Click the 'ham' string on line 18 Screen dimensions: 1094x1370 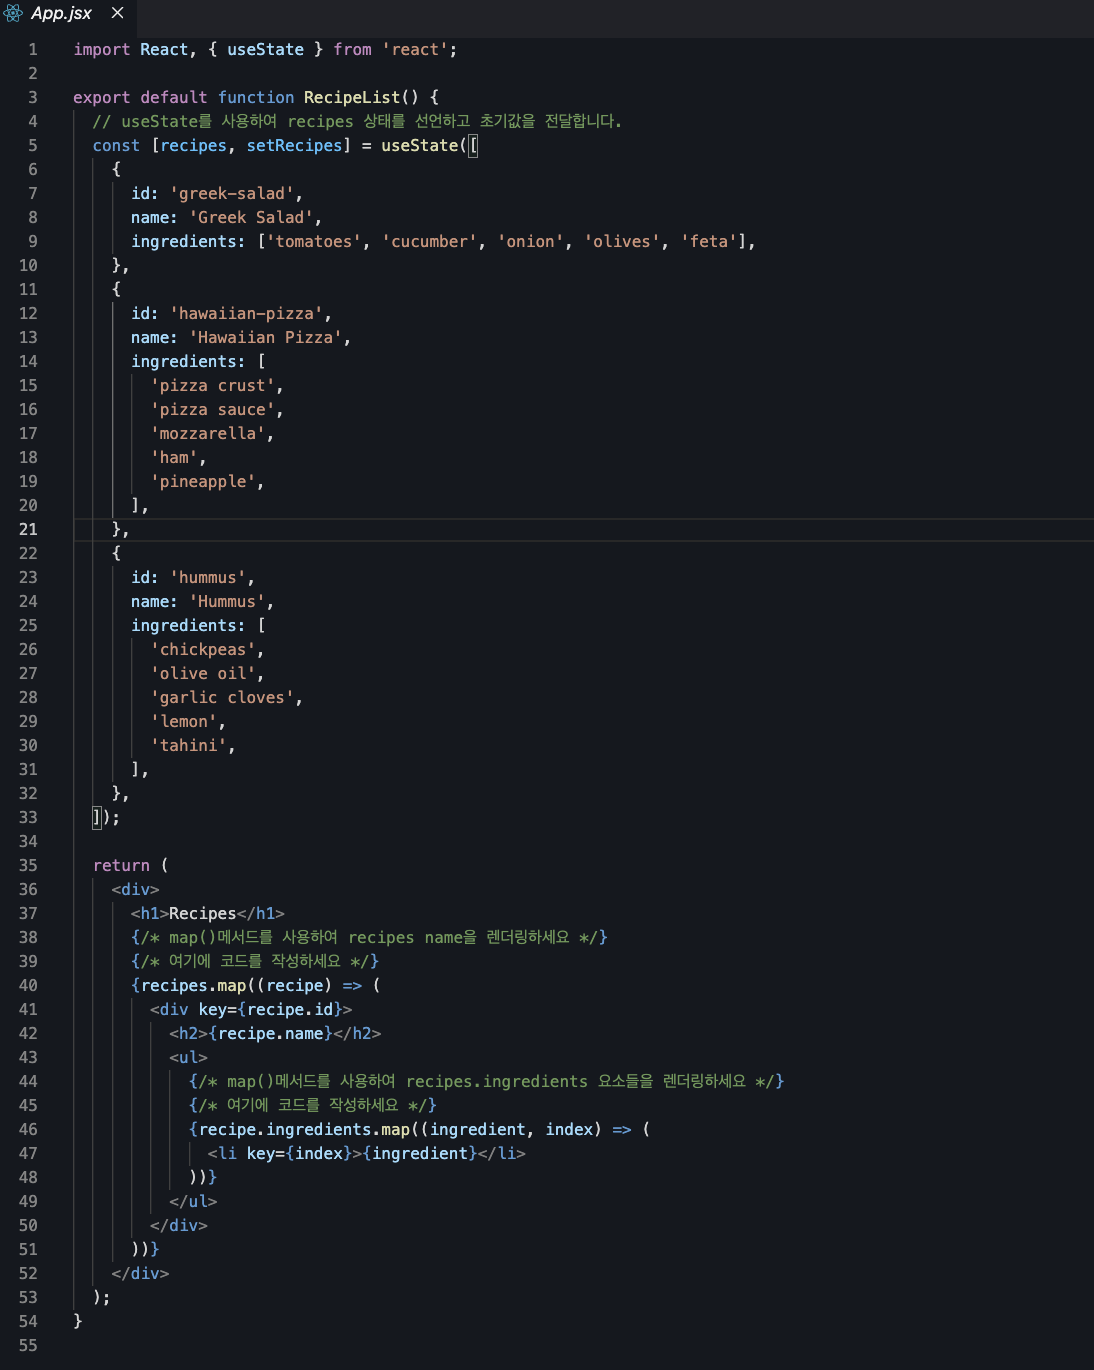(174, 457)
